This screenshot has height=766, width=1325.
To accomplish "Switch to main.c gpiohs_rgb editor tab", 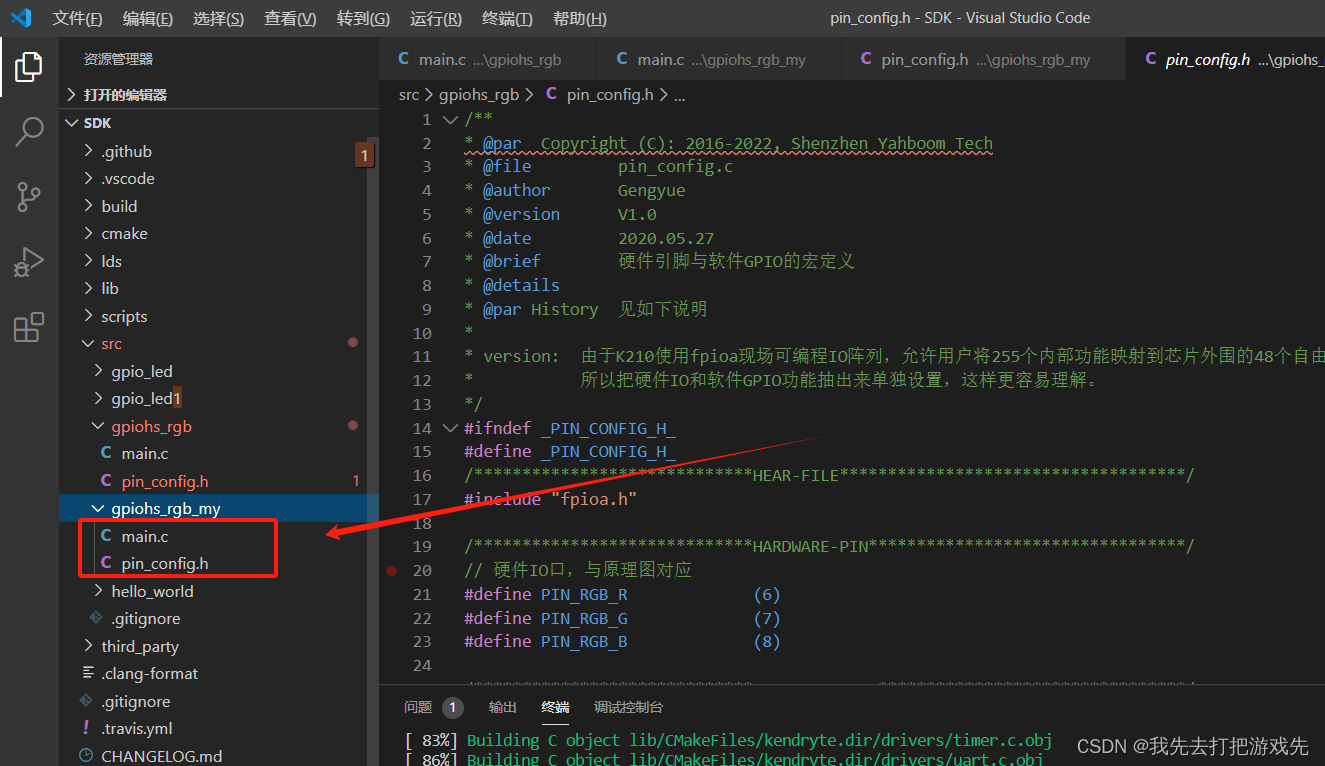I will click(488, 60).
